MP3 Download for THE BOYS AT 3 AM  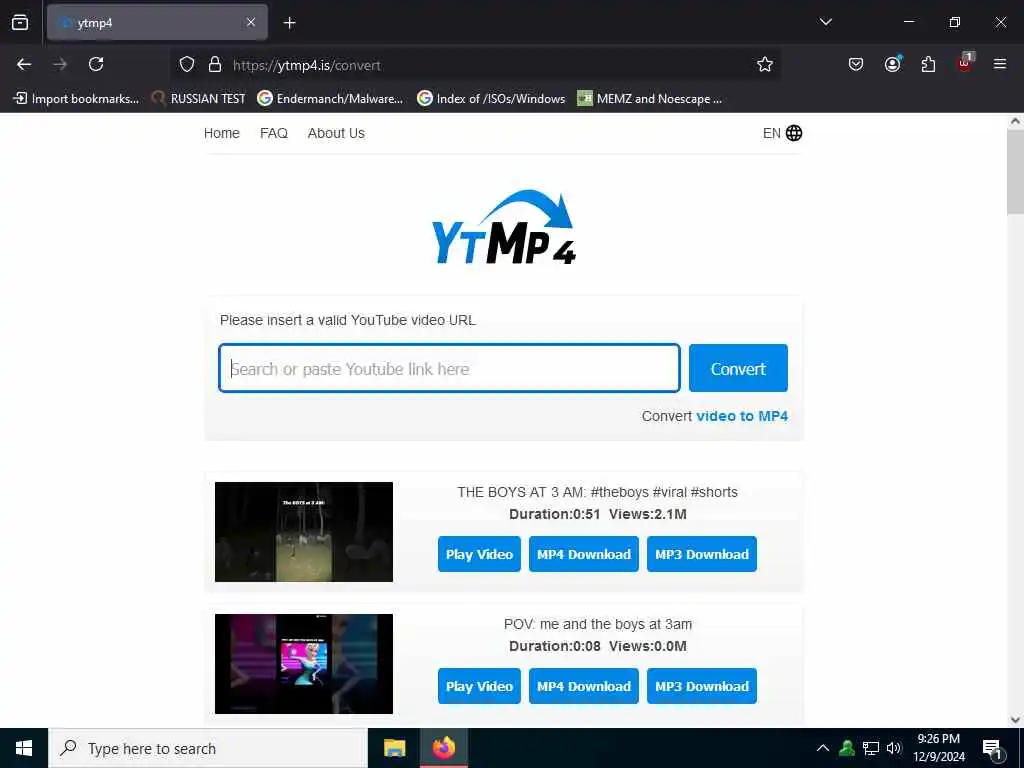pos(702,554)
